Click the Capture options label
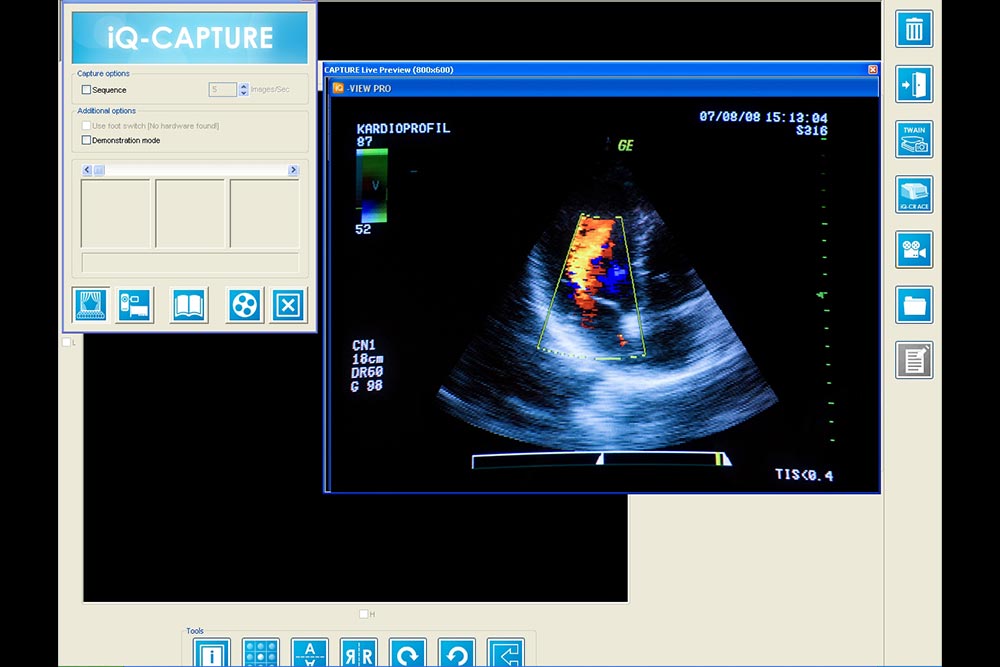Screen dimensions: 1000x667 coord(103,73)
